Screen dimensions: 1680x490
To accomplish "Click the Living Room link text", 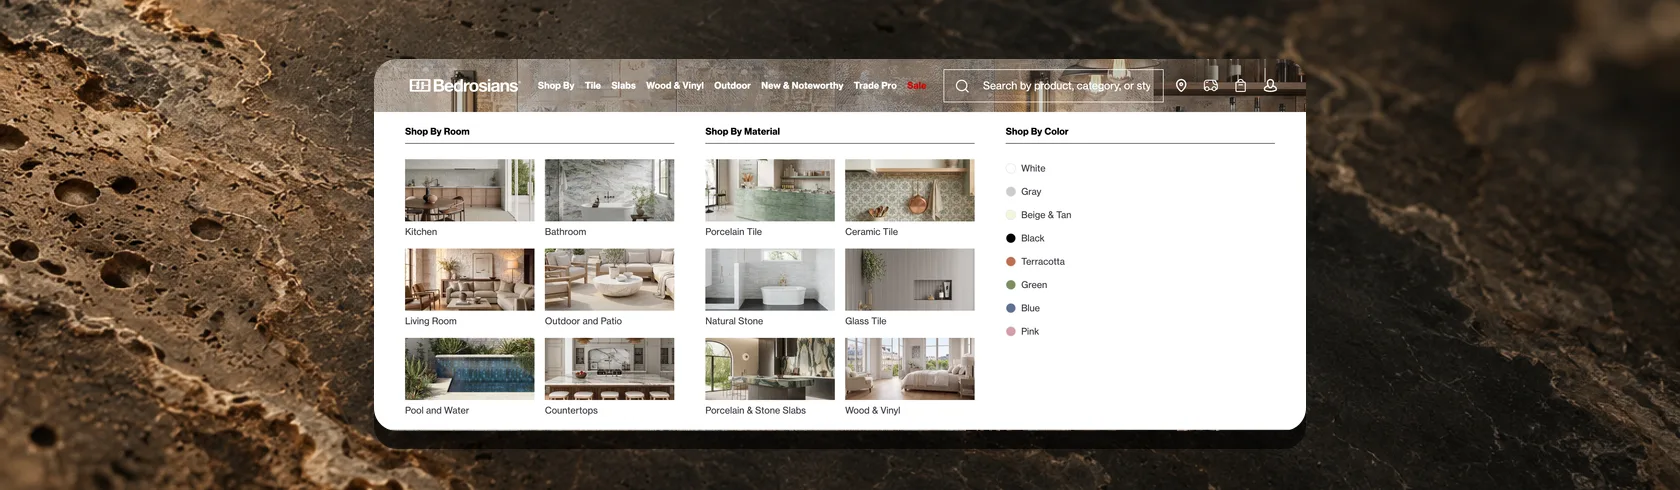I will tap(431, 321).
